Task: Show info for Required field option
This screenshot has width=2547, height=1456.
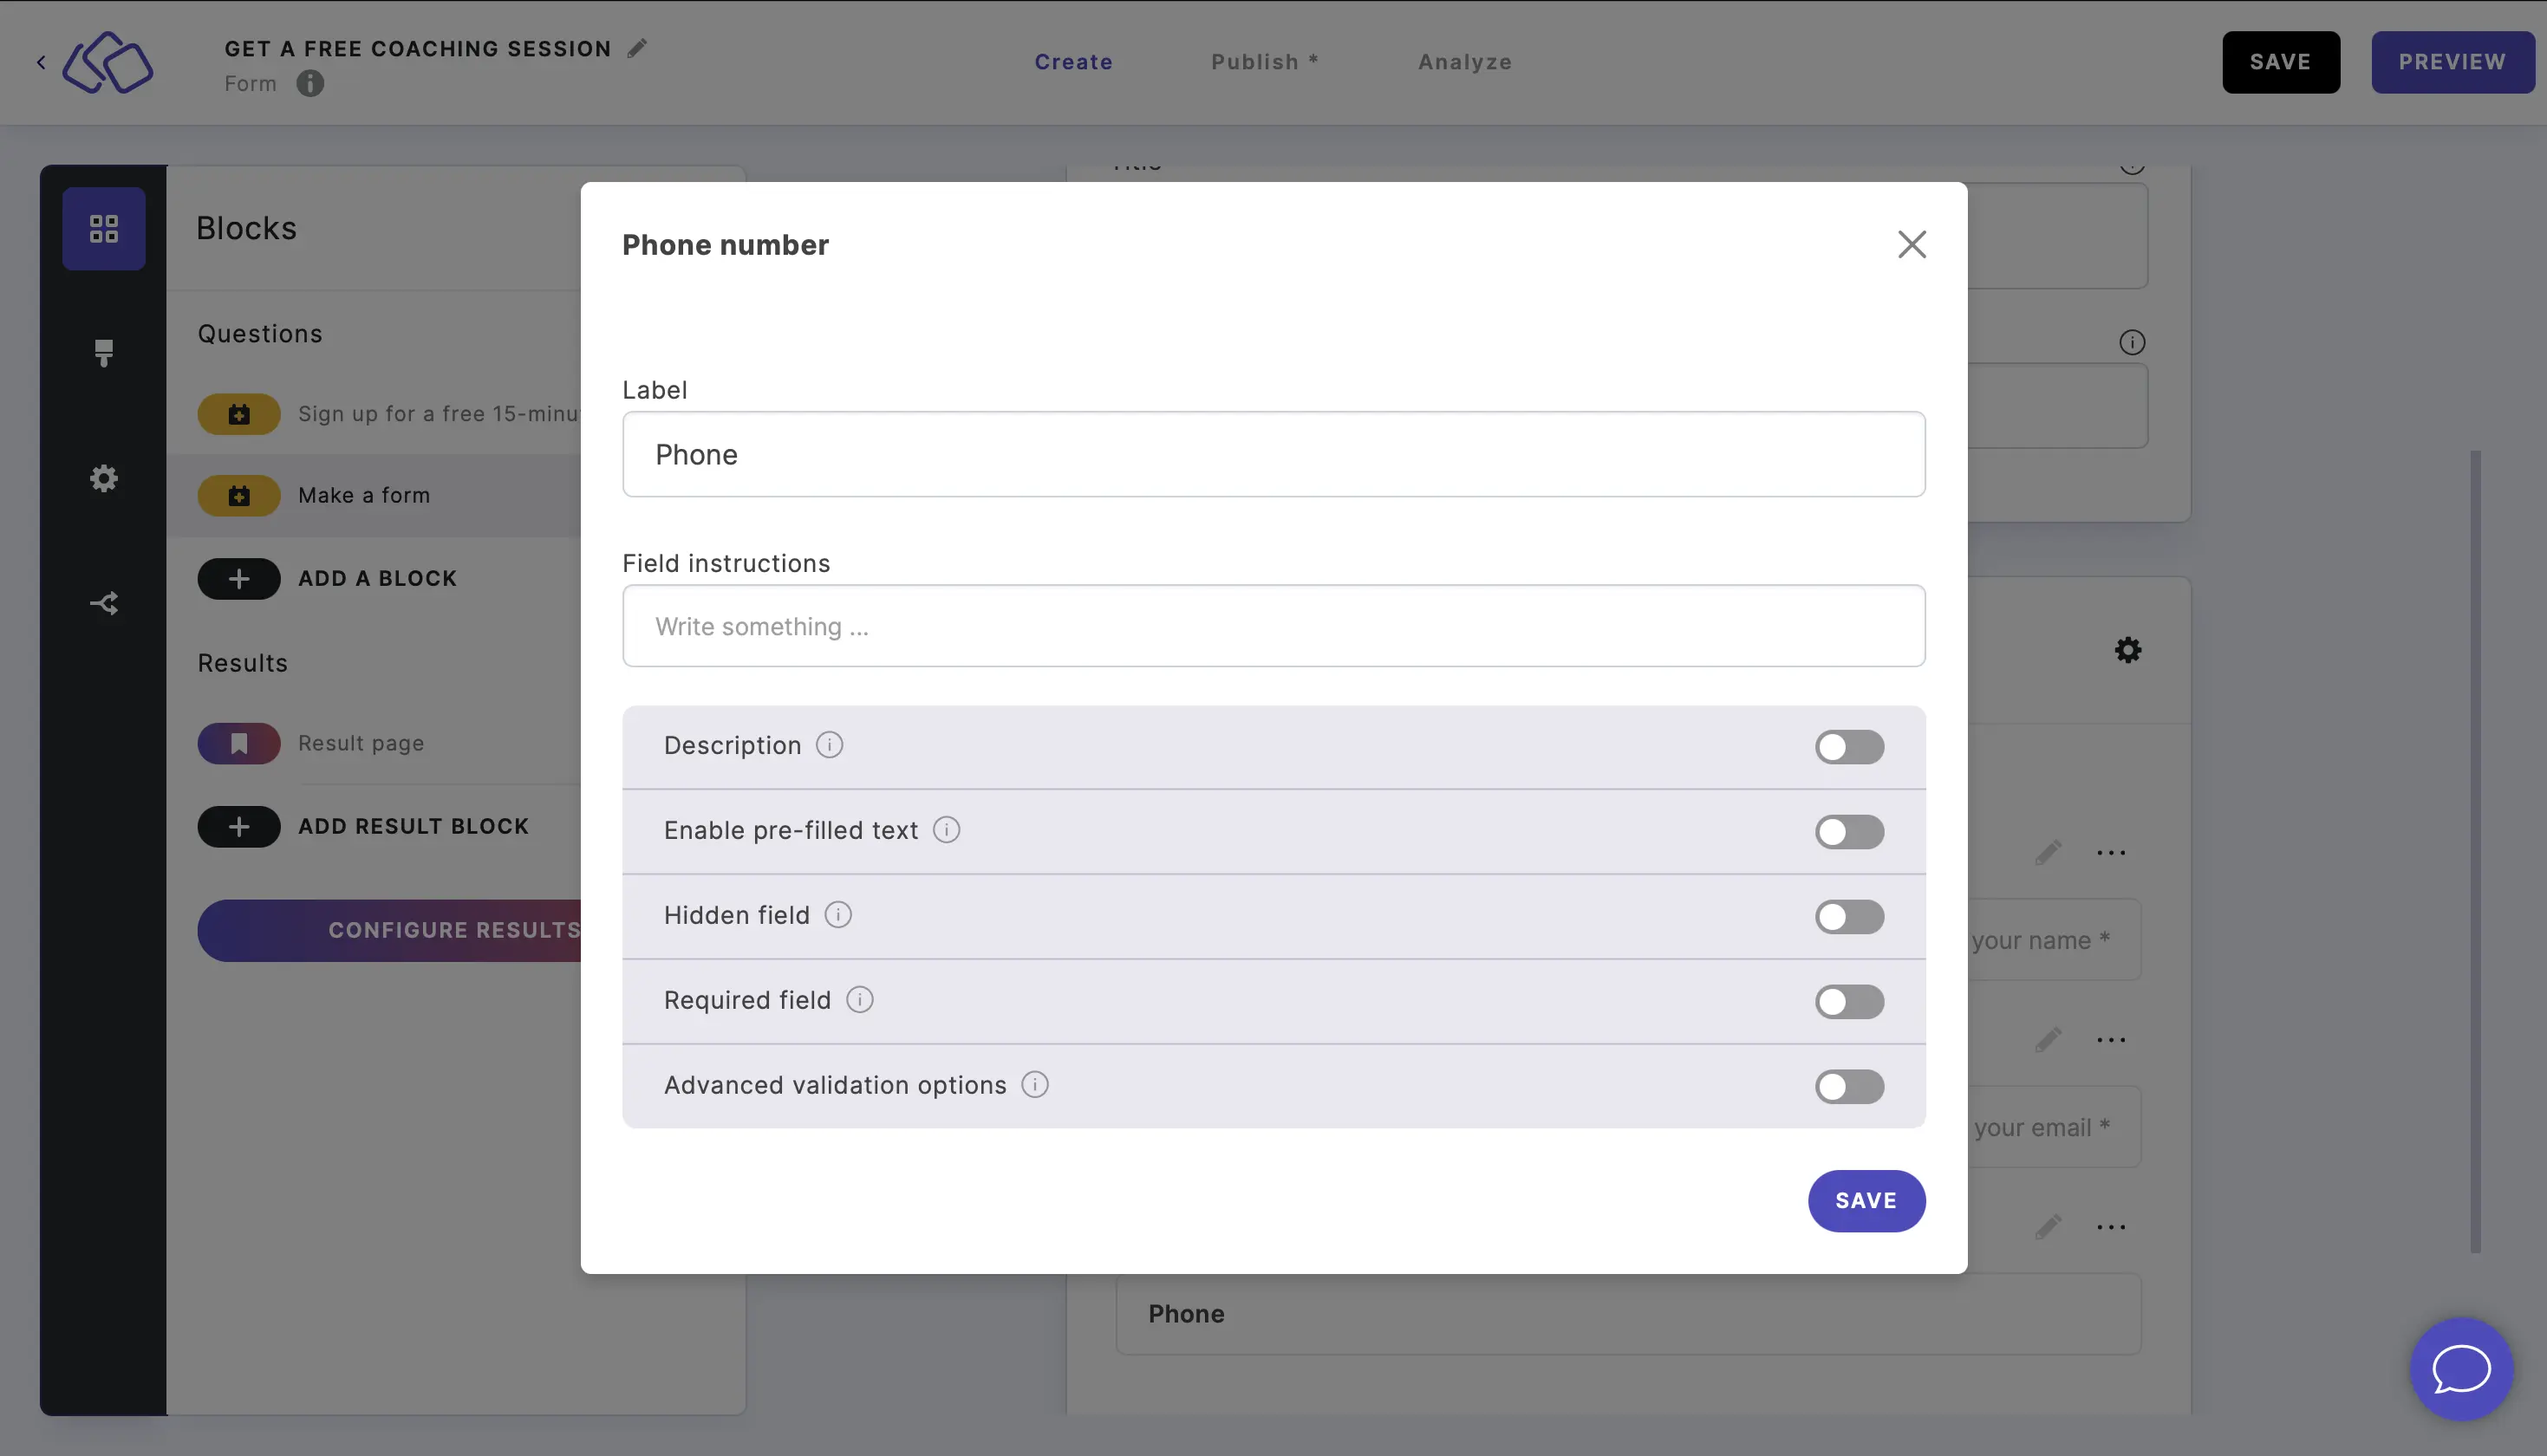Action: click(x=859, y=1000)
